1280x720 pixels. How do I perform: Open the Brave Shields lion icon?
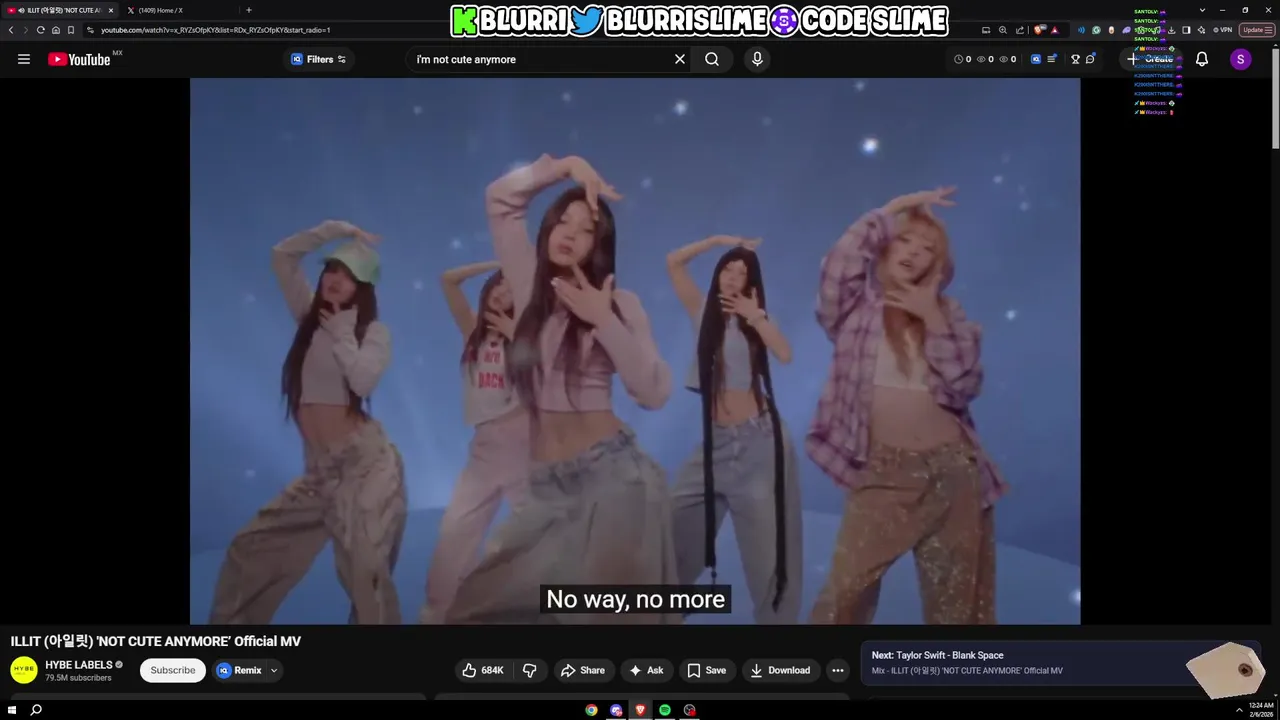click(1038, 30)
